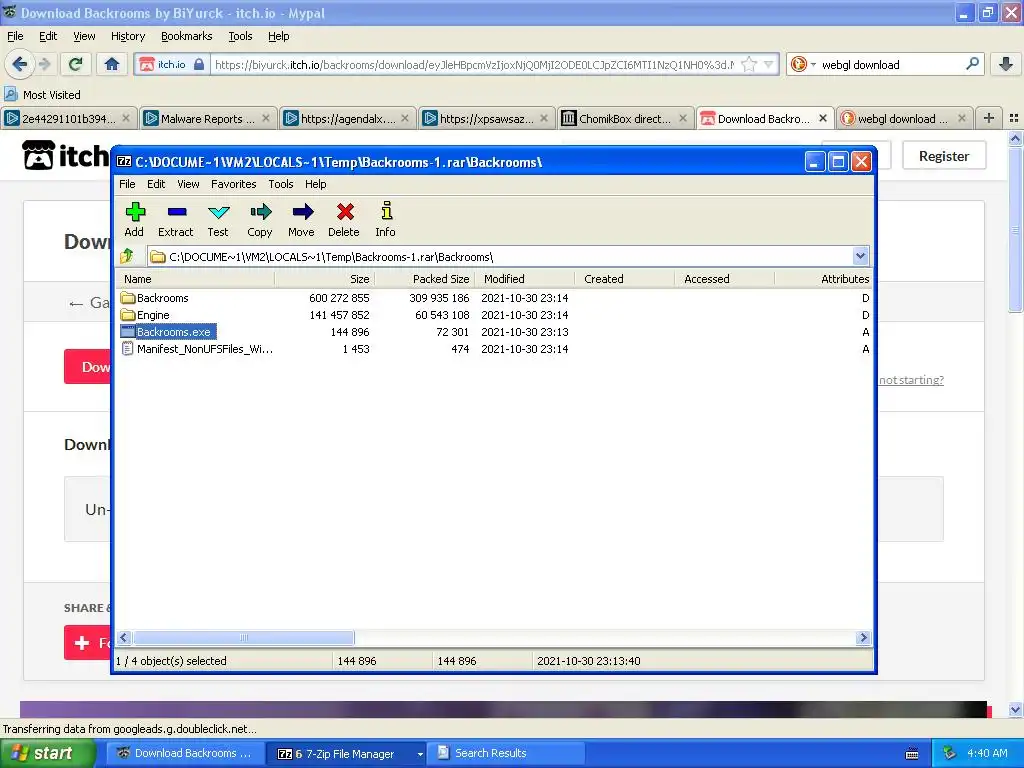Open the browser History menu
The image size is (1024, 768).
tap(127, 36)
